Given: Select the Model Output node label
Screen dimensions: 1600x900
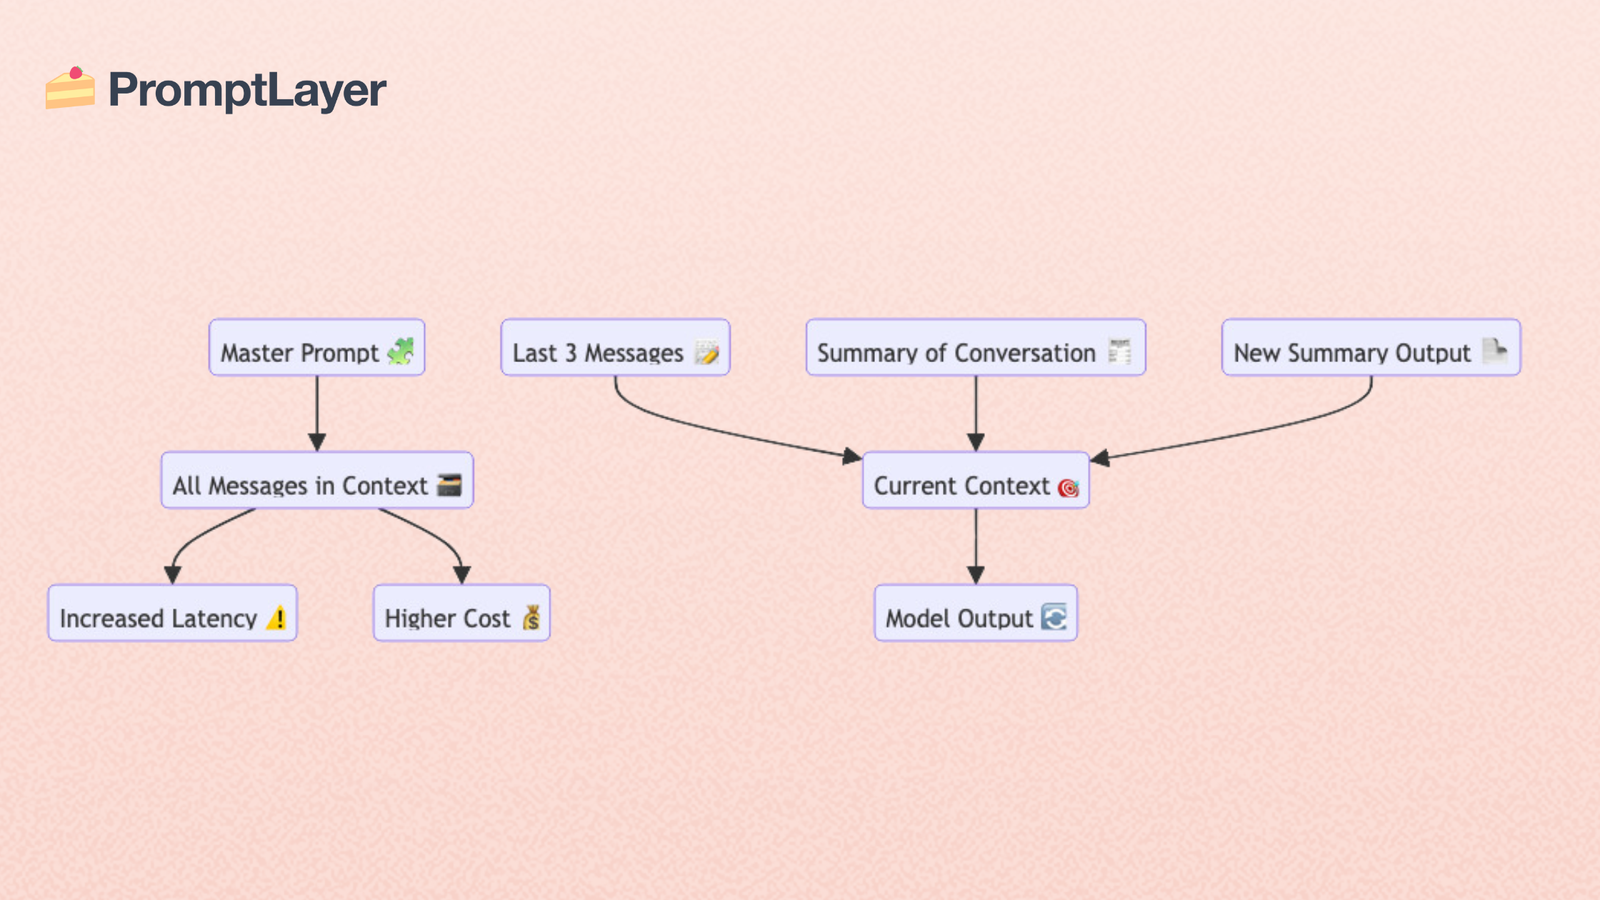Looking at the screenshot, I should 958,619.
